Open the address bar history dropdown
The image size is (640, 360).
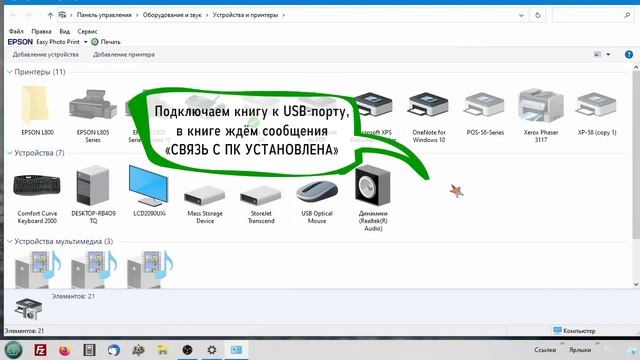tap(521, 16)
